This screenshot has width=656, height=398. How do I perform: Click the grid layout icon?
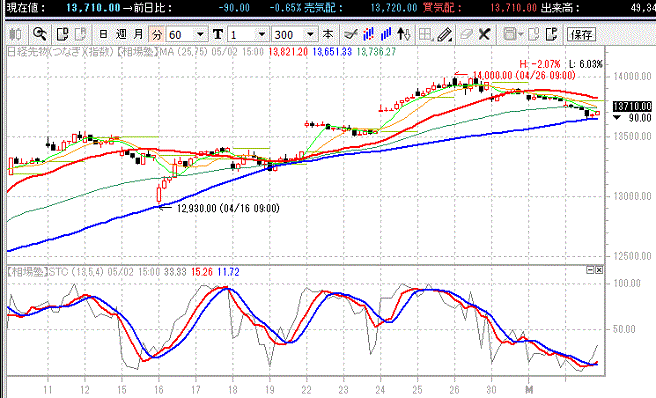[426, 34]
